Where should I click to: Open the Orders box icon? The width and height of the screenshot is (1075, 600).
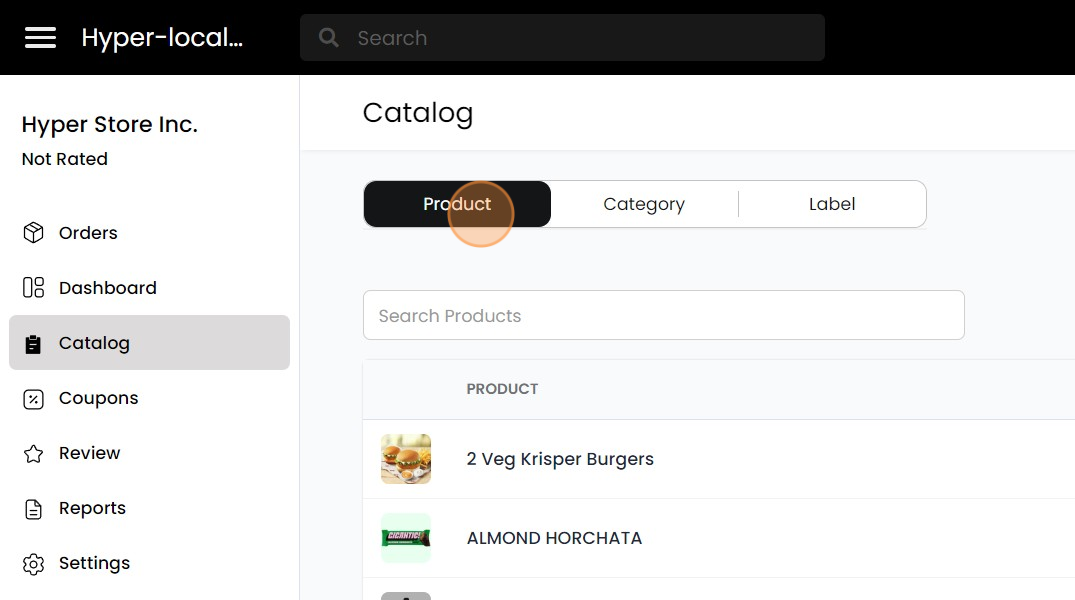click(33, 232)
